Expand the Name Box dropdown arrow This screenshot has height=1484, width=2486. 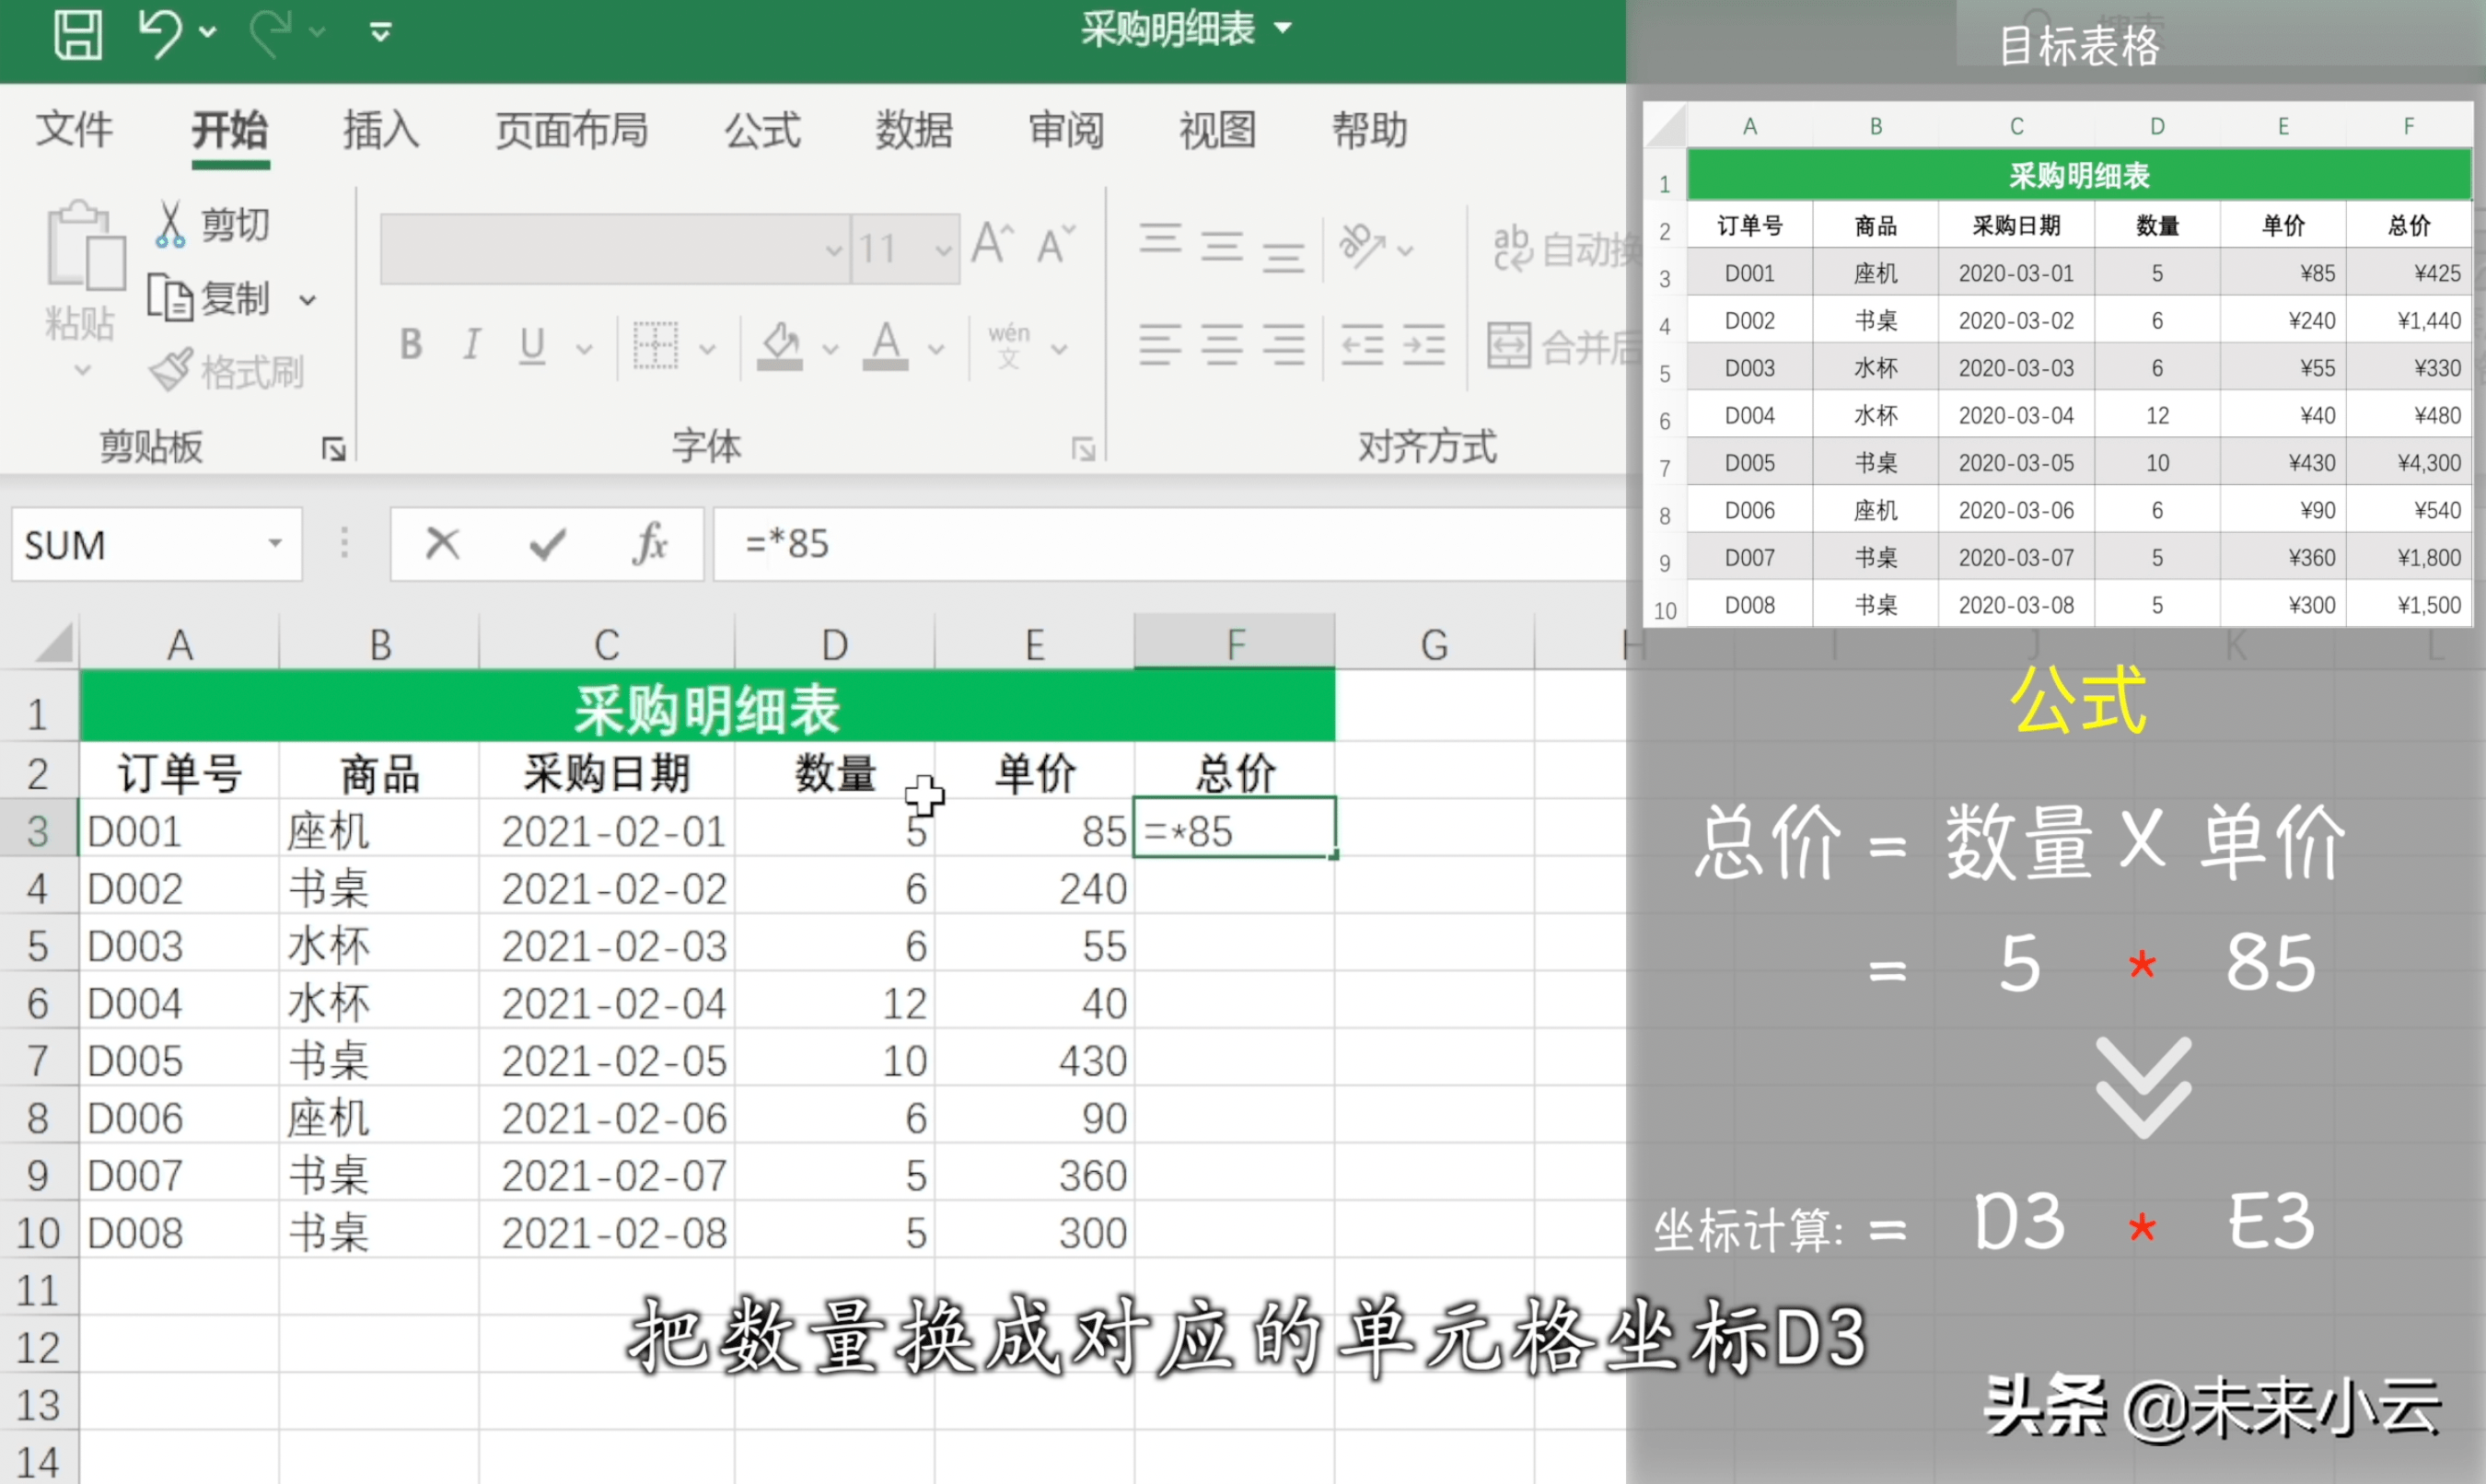[x=275, y=544]
